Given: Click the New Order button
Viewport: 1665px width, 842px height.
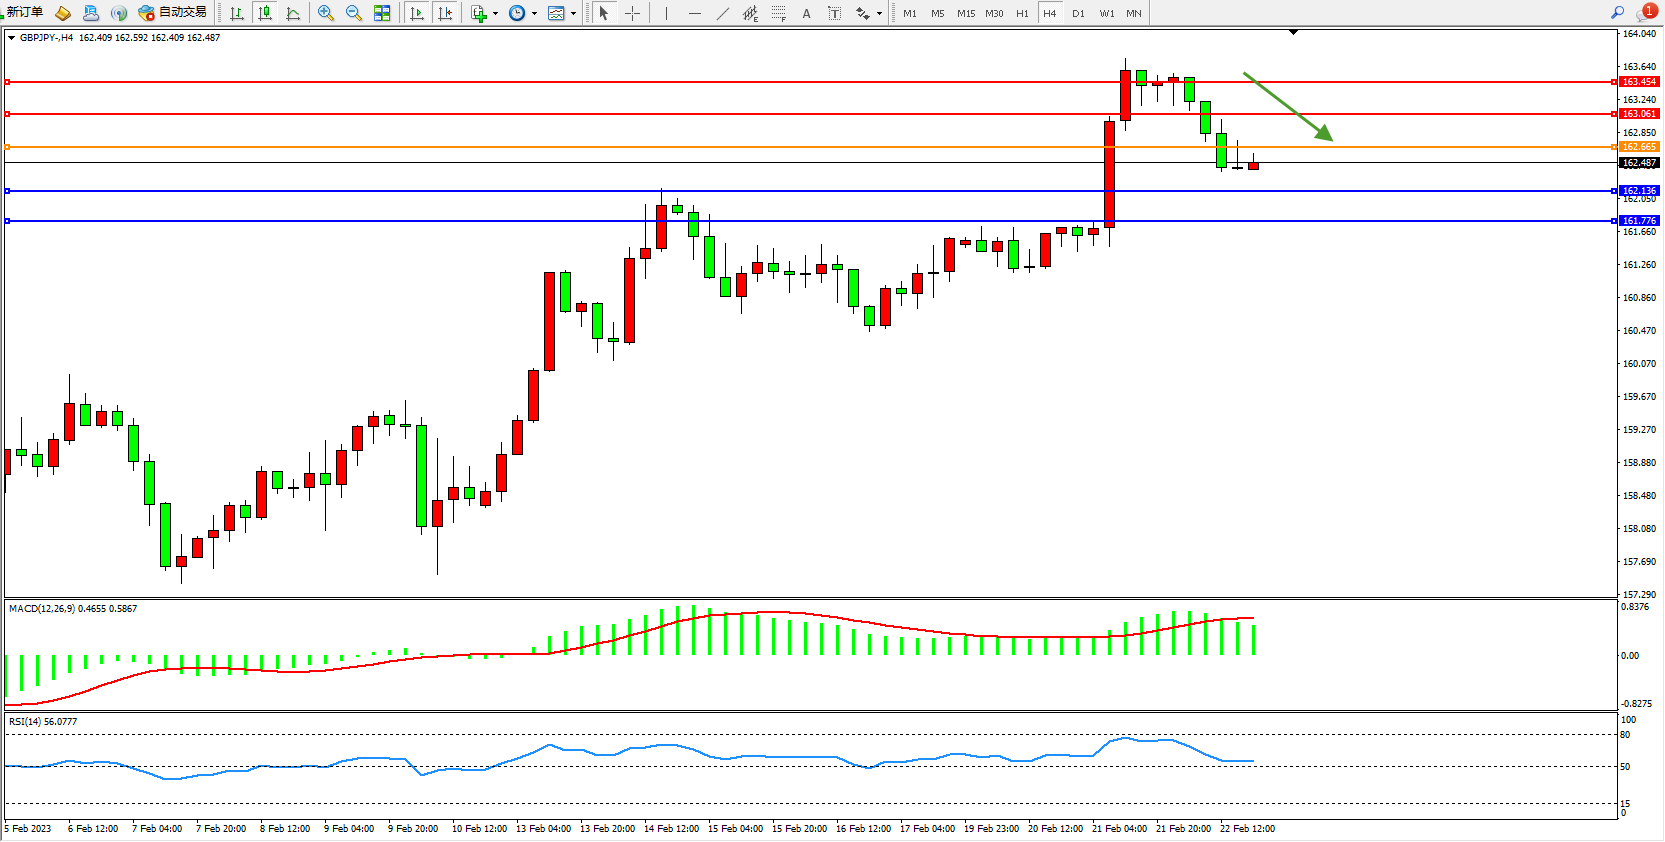Looking at the screenshot, I should (x=25, y=13).
